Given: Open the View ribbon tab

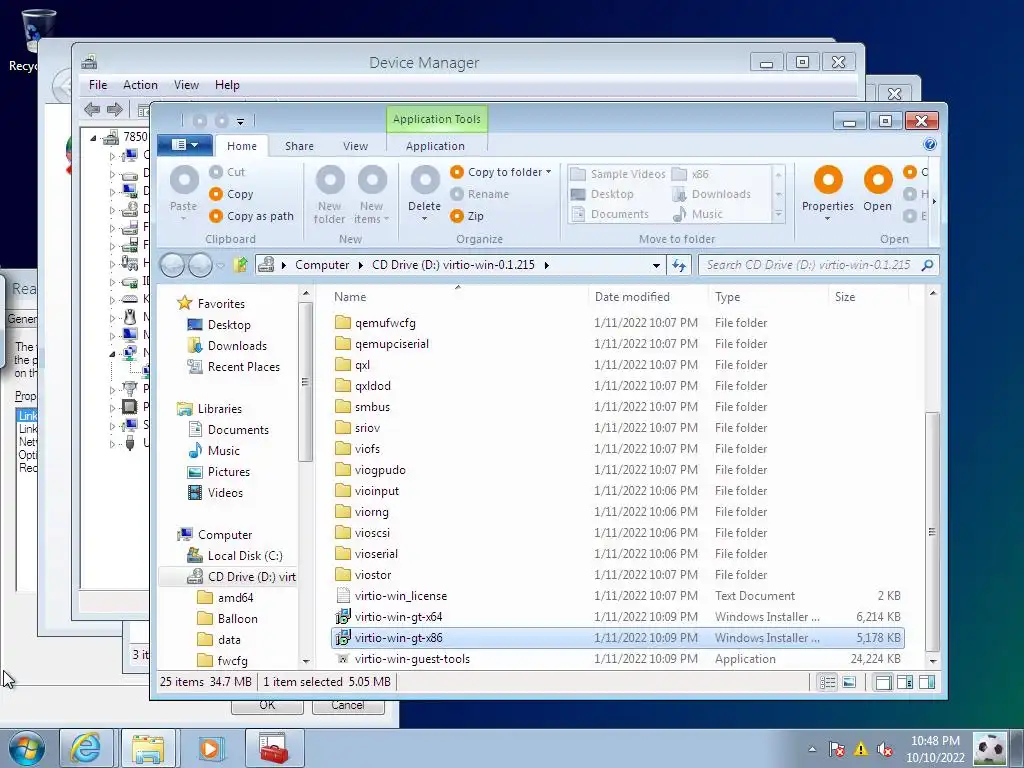Looking at the screenshot, I should [355, 146].
